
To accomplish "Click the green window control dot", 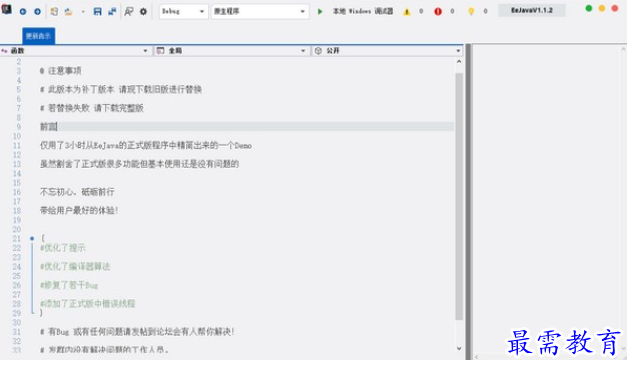I will 589,8.
